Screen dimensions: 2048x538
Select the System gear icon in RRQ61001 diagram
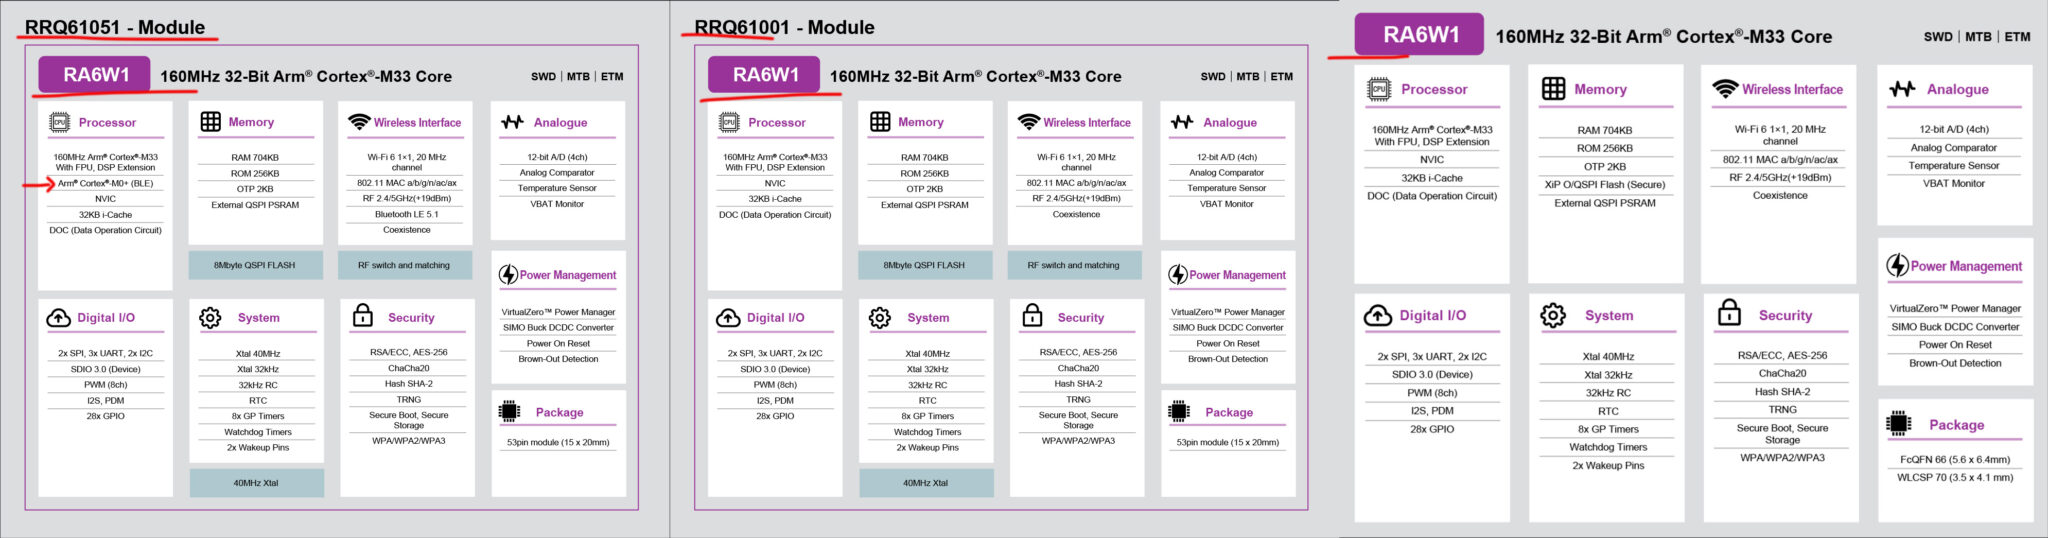(880, 318)
